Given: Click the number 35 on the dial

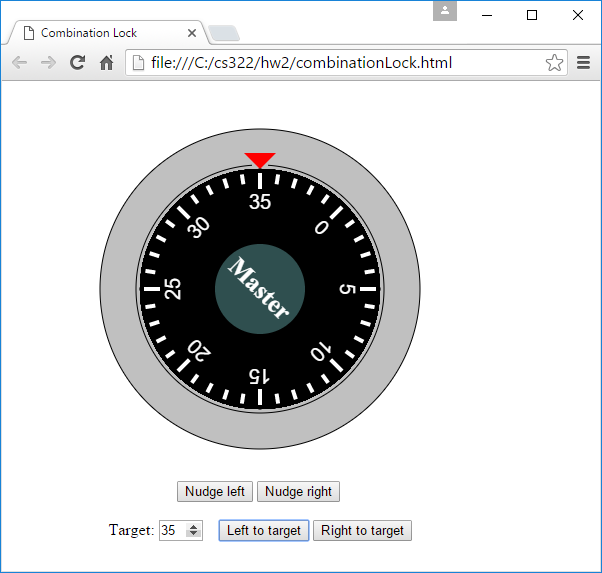Looking at the screenshot, I should (260, 202).
